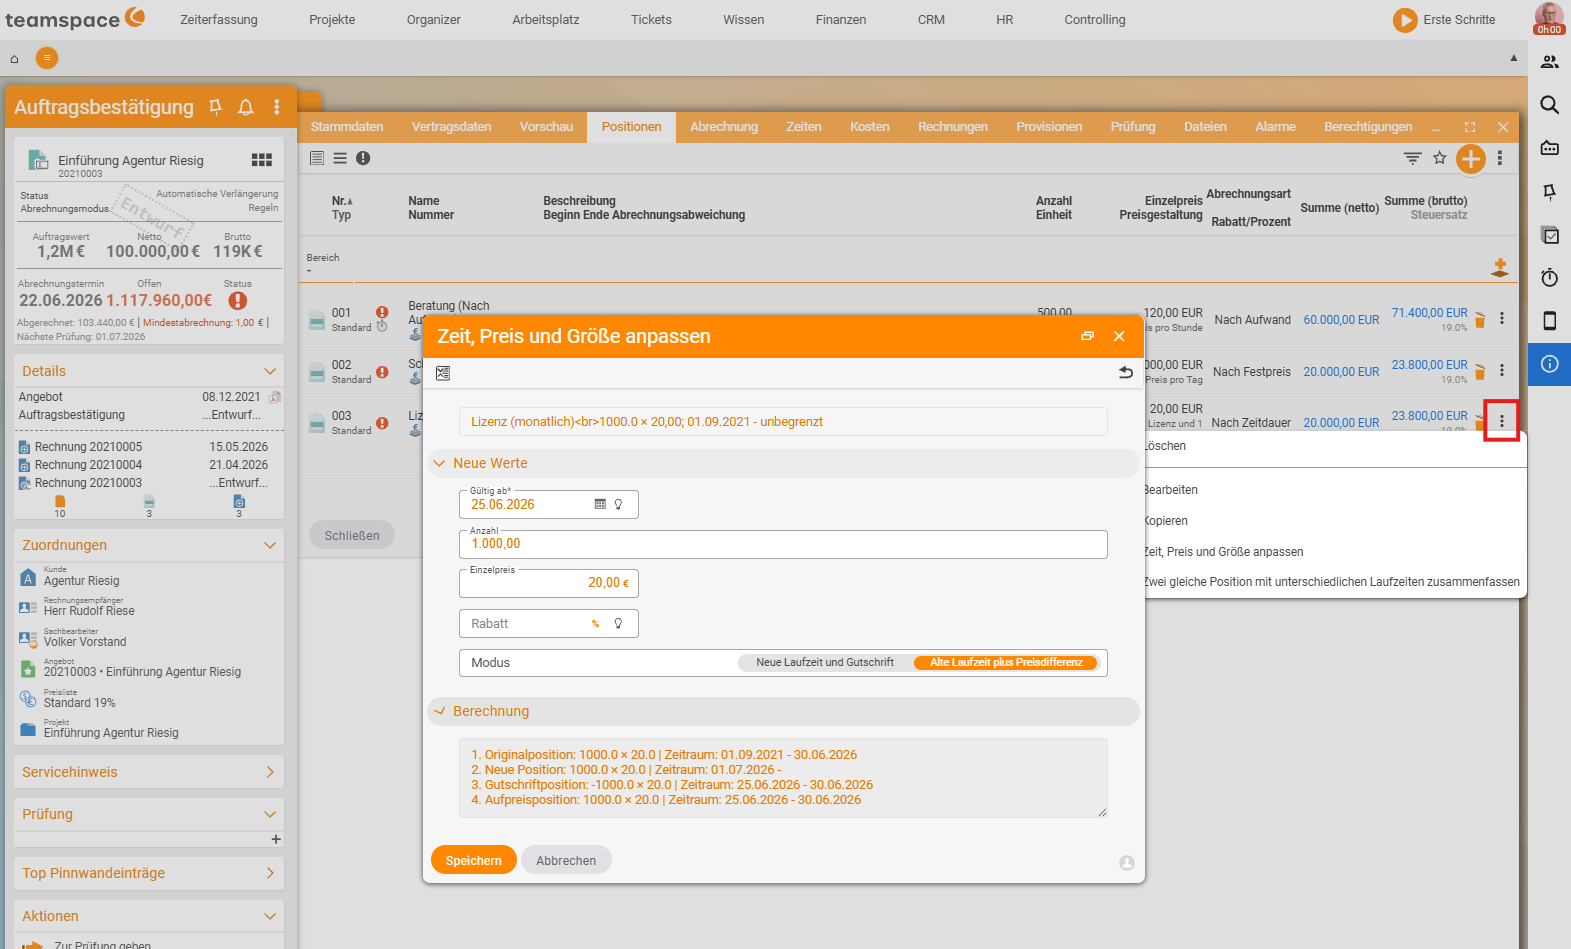Screen dimensions: 1571x949
Task: Collapse the Prüfung section
Action: [269, 814]
